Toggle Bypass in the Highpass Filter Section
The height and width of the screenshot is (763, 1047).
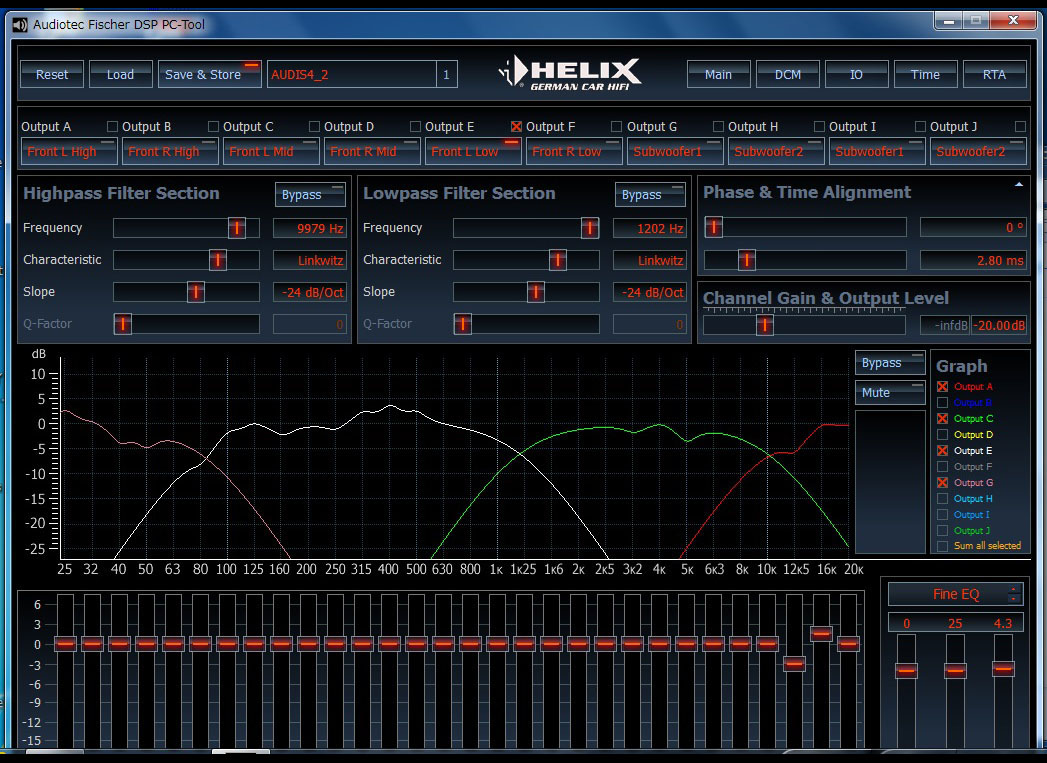[x=310, y=194]
